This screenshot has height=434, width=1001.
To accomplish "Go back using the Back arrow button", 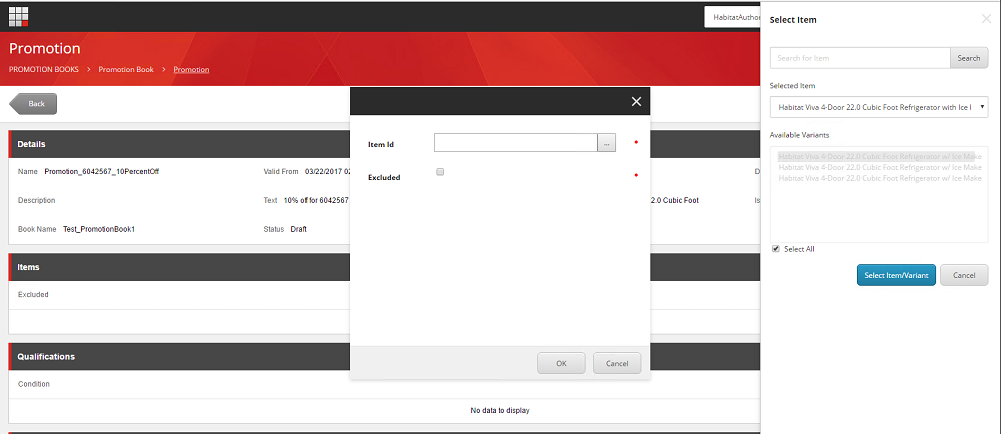I will (33, 103).
